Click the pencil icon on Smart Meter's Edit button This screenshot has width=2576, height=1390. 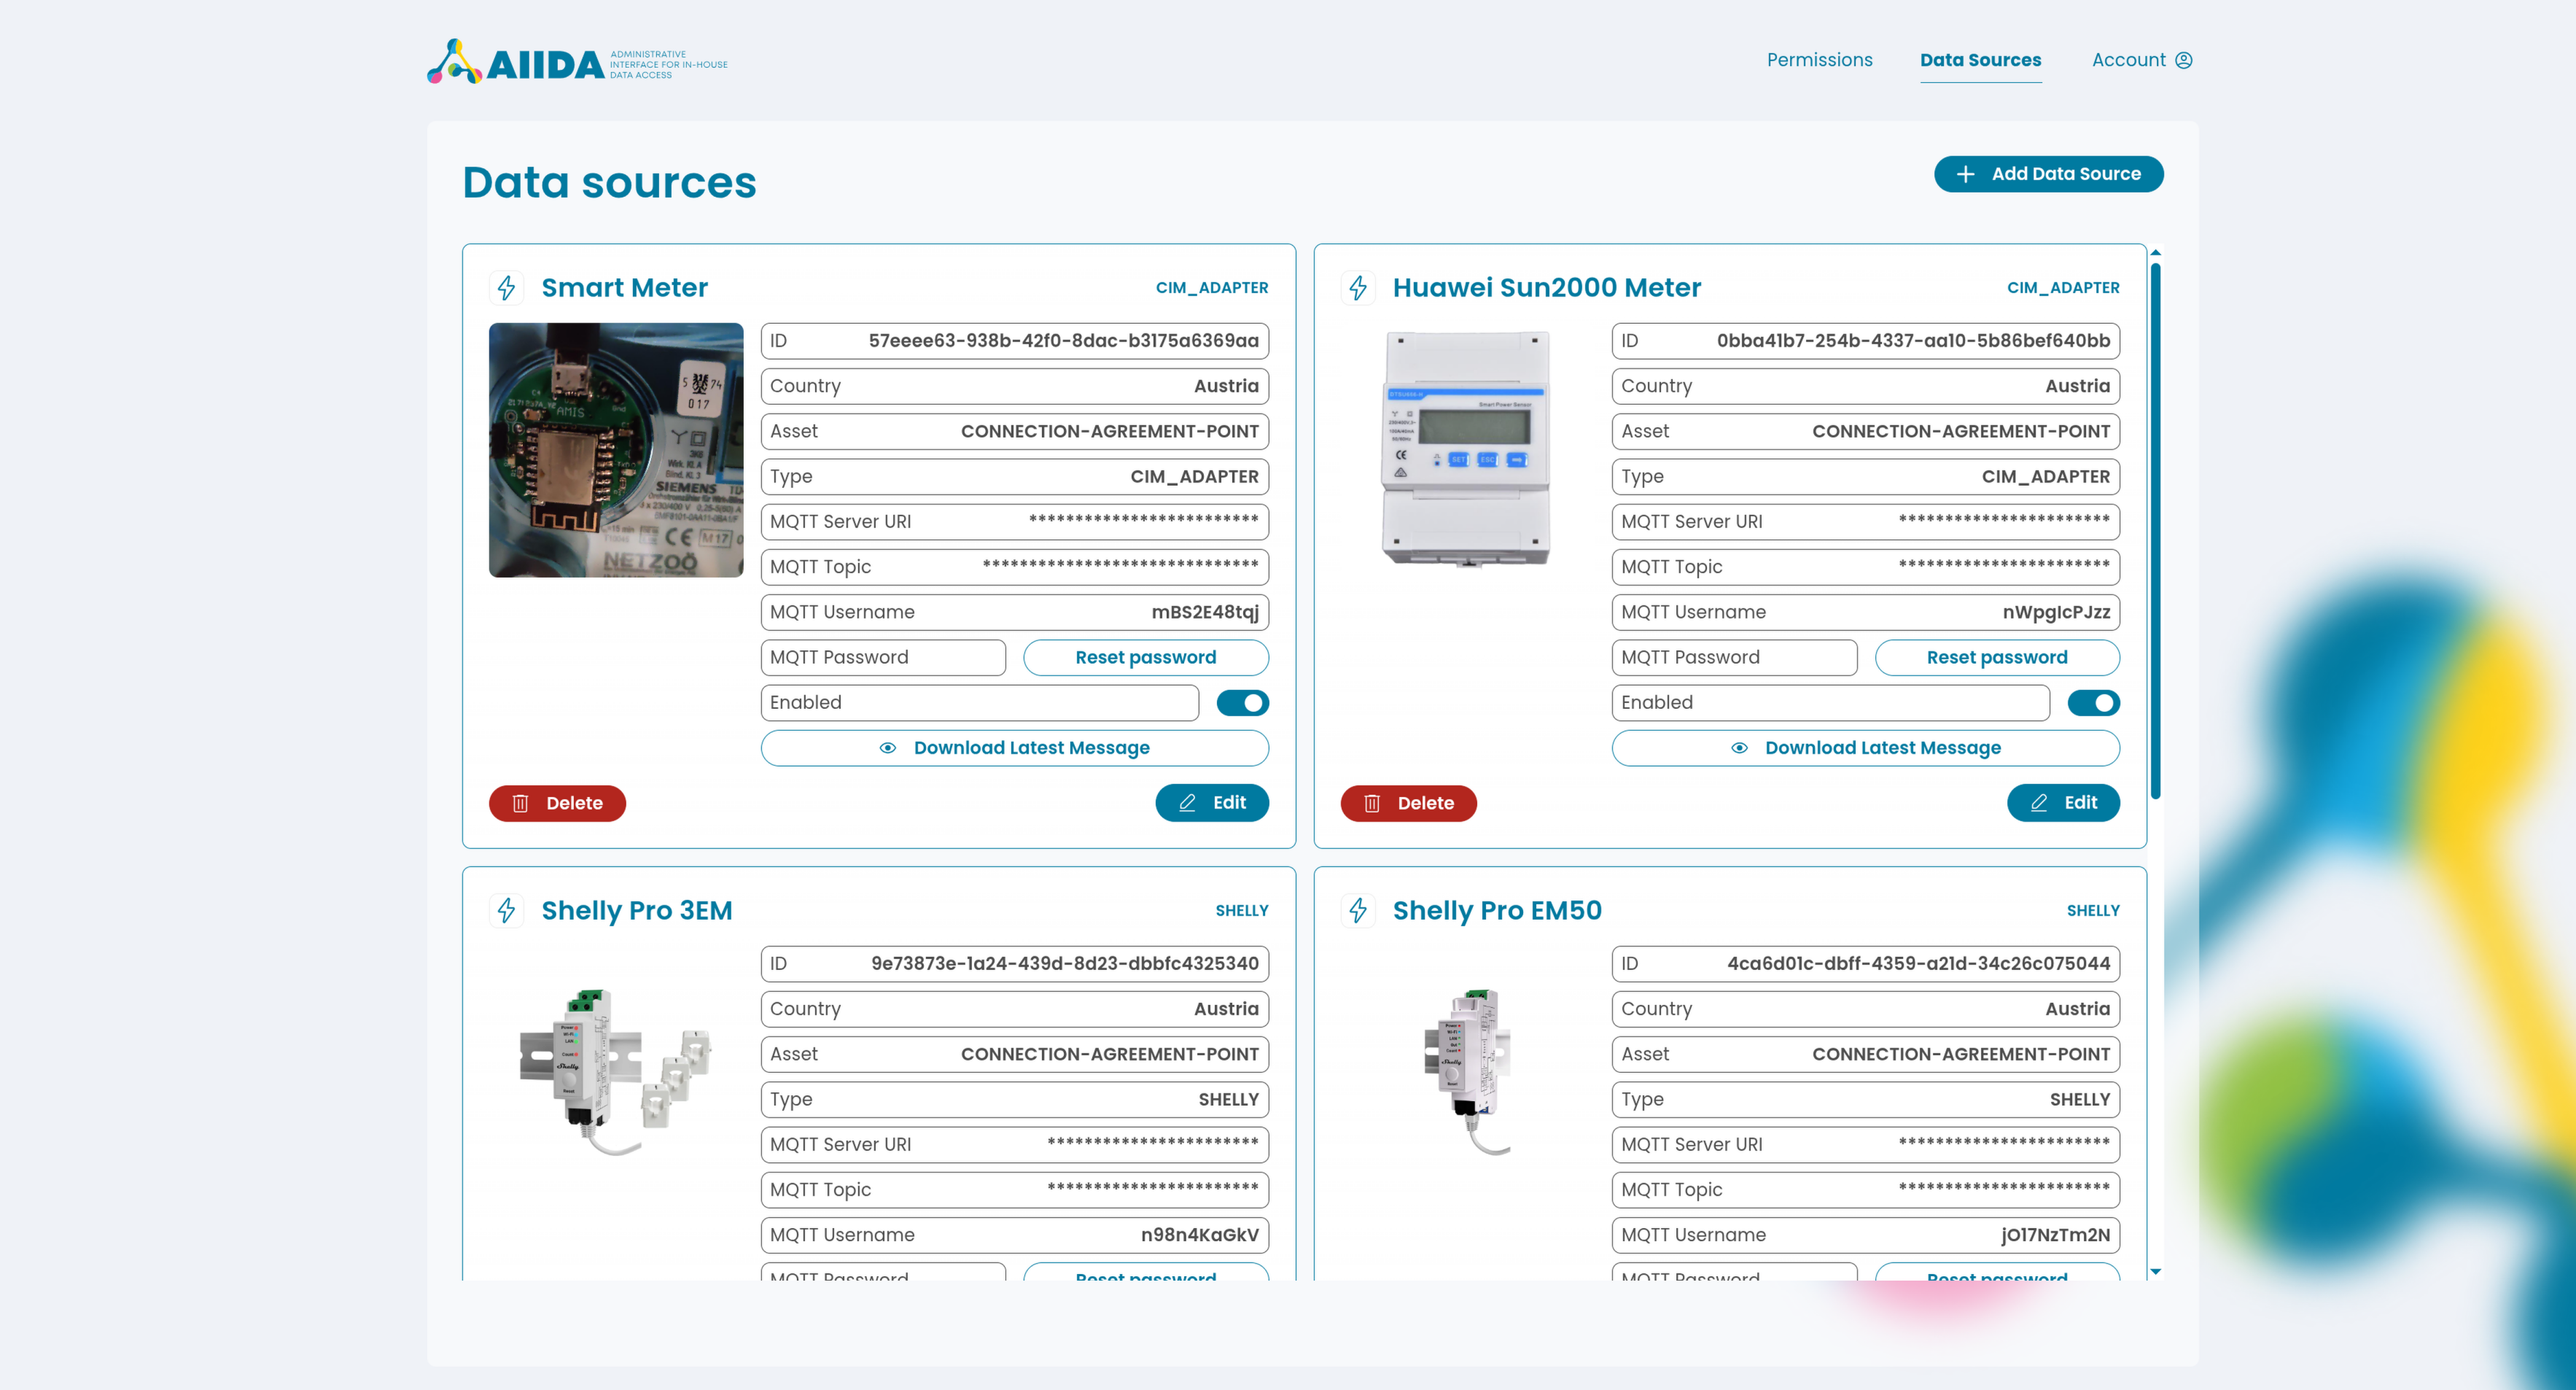click(1187, 802)
